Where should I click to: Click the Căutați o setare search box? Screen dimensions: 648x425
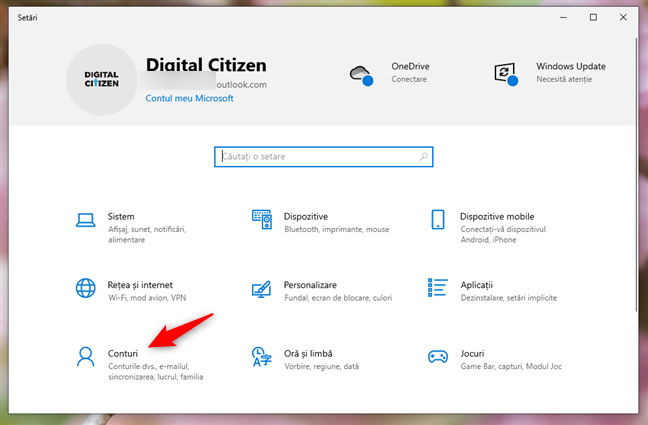[323, 157]
